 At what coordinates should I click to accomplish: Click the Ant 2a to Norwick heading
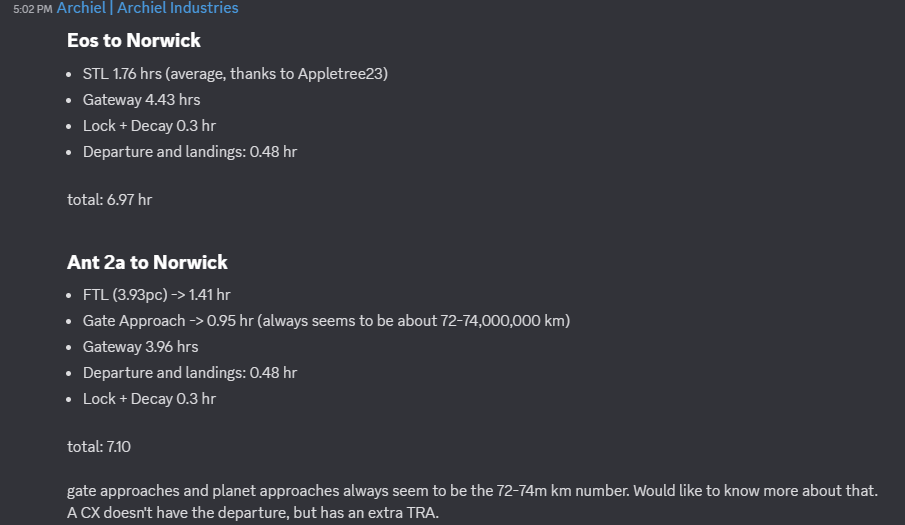147,263
